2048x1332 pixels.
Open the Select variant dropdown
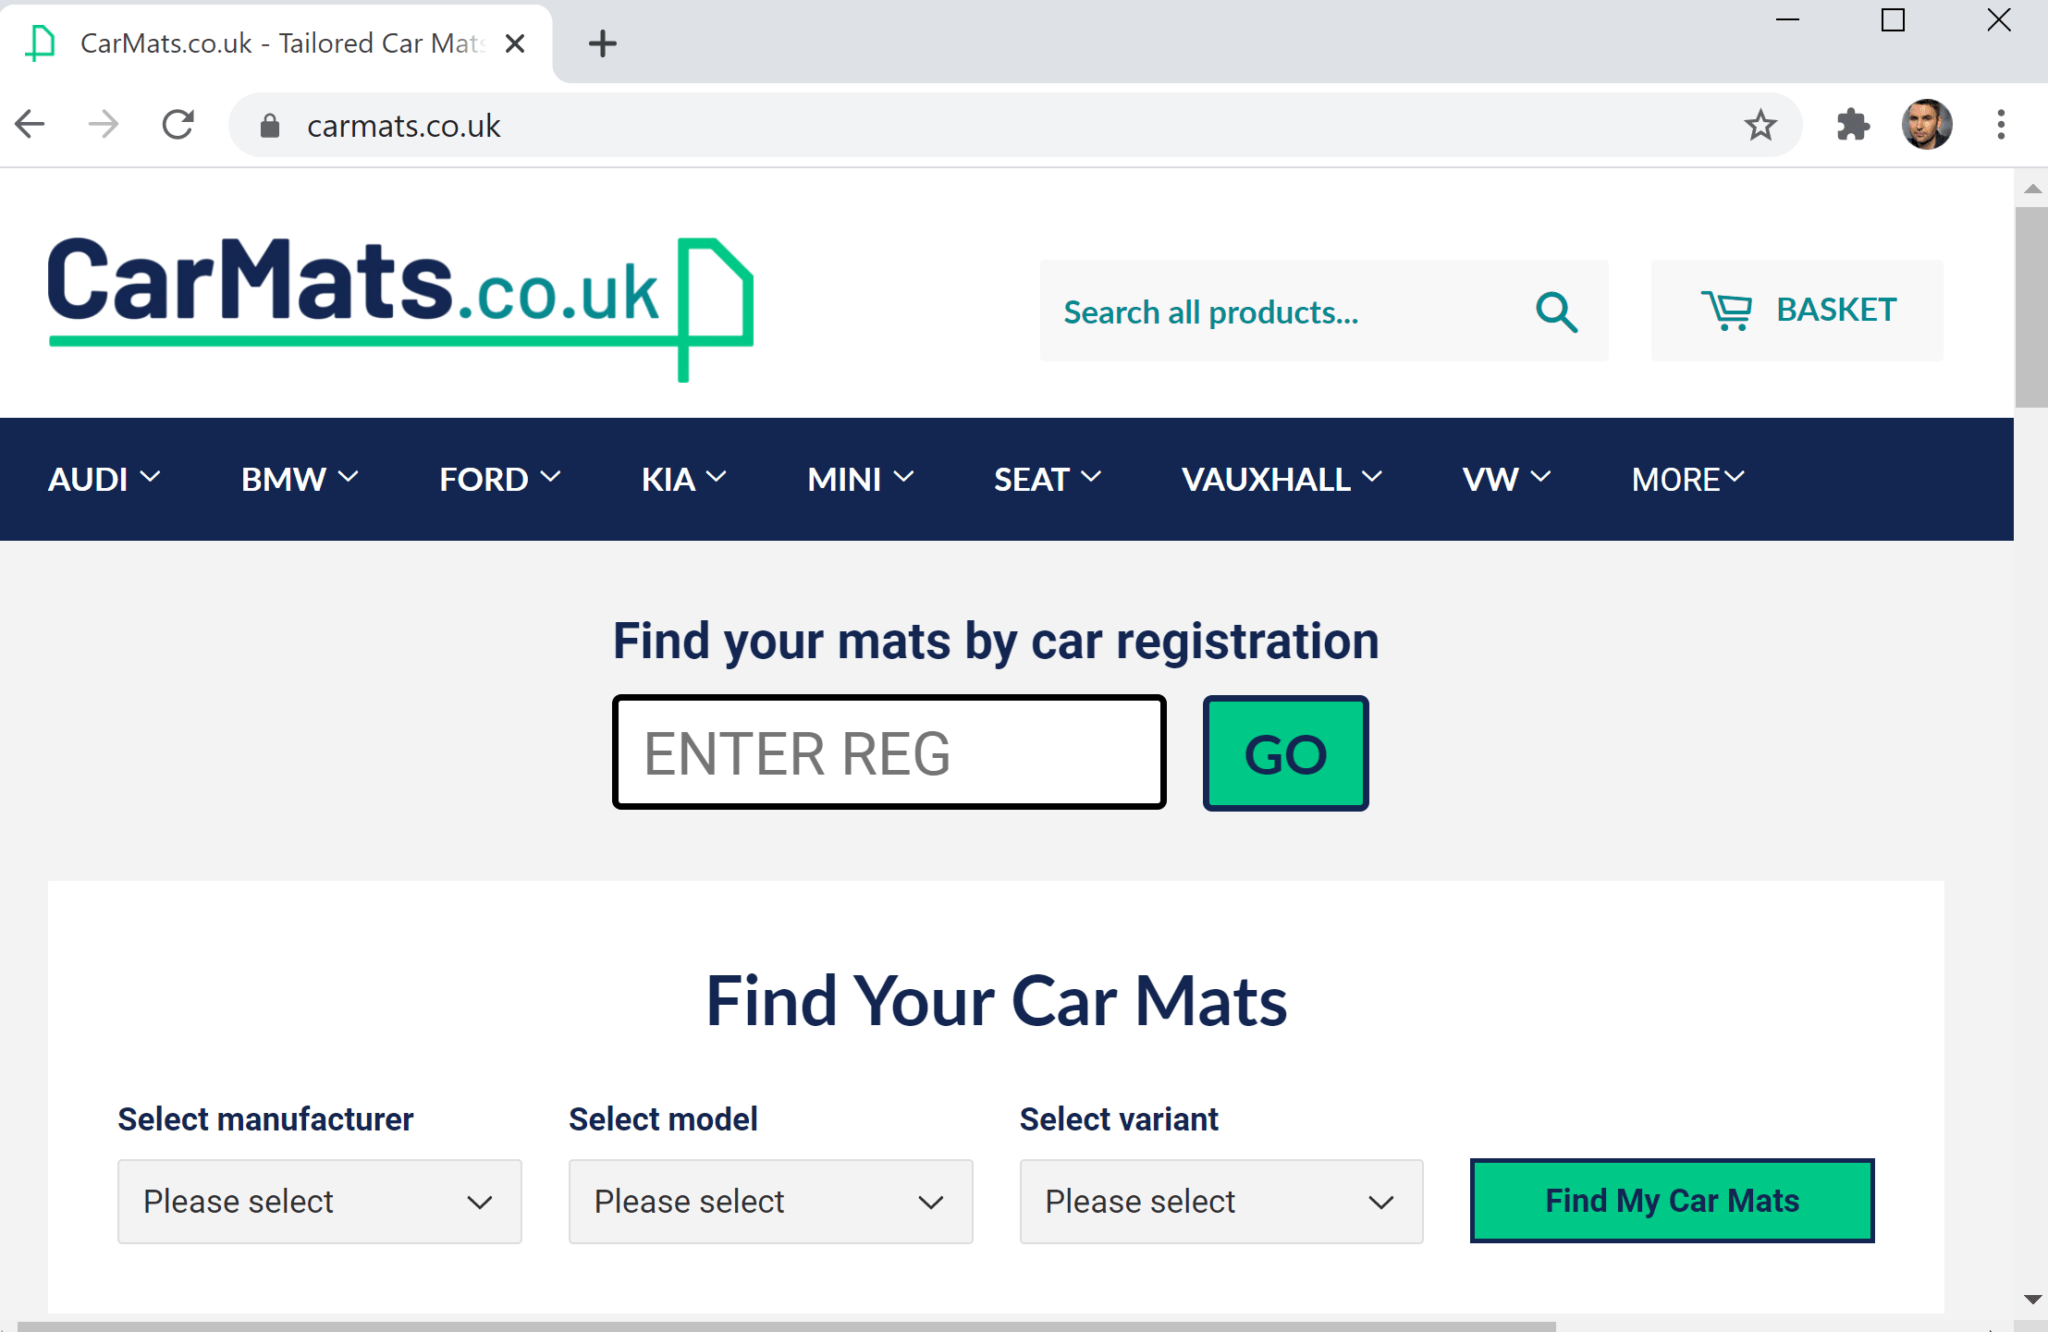pyautogui.click(x=1222, y=1201)
